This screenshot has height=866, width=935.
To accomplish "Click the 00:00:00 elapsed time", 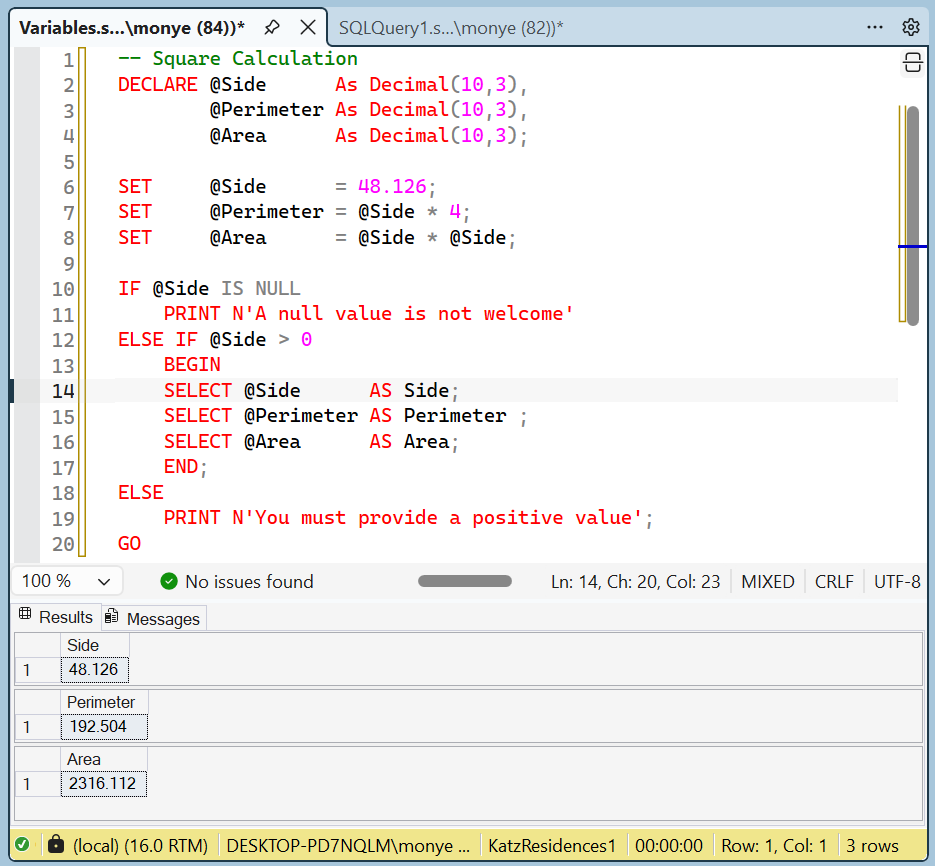I will (x=668, y=846).
